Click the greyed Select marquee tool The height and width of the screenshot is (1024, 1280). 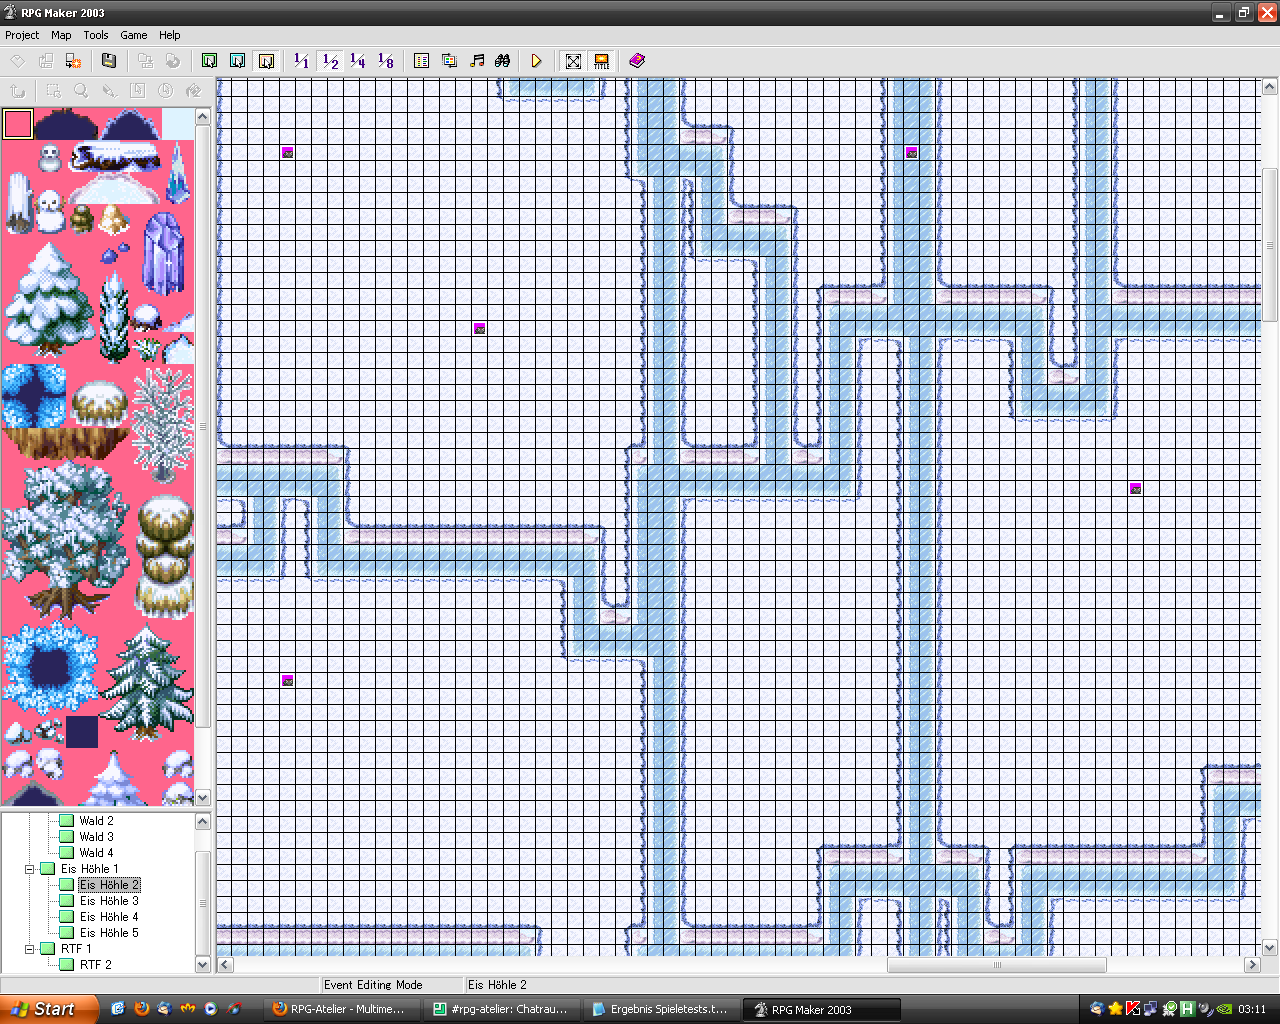pyautogui.click(x=53, y=91)
